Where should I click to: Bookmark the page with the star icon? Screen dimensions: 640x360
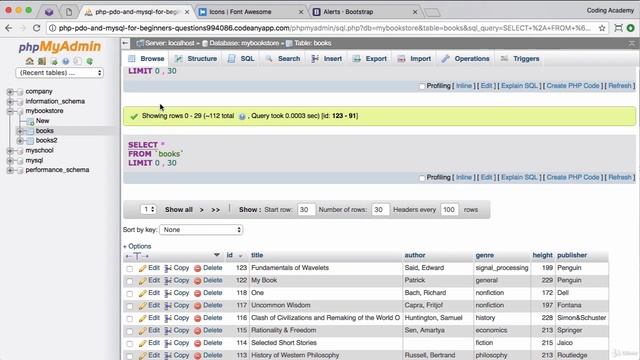pyautogui.click(x=602, y=28)
